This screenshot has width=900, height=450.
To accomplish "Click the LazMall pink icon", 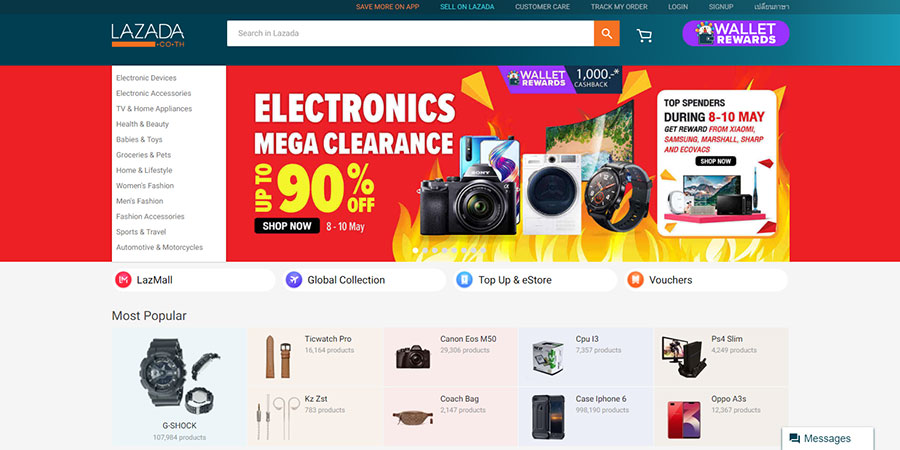I will [x=123, y=280].
